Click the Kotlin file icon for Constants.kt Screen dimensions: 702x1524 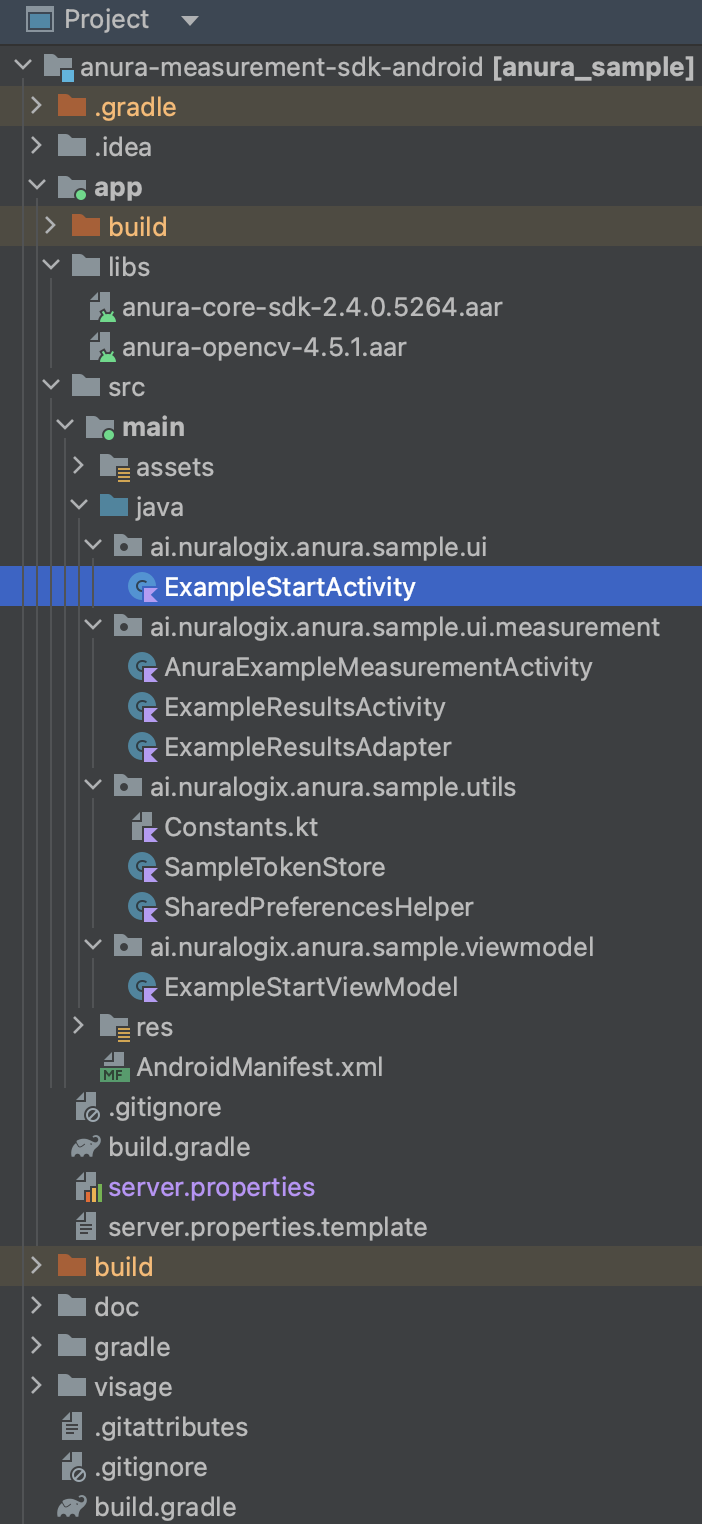[144, 827]
